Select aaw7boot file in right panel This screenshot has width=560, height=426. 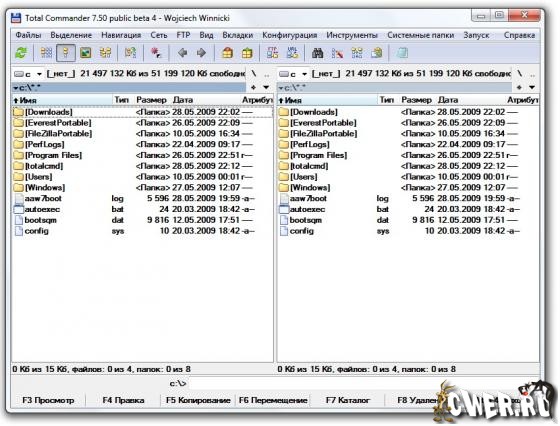[408, 199]
